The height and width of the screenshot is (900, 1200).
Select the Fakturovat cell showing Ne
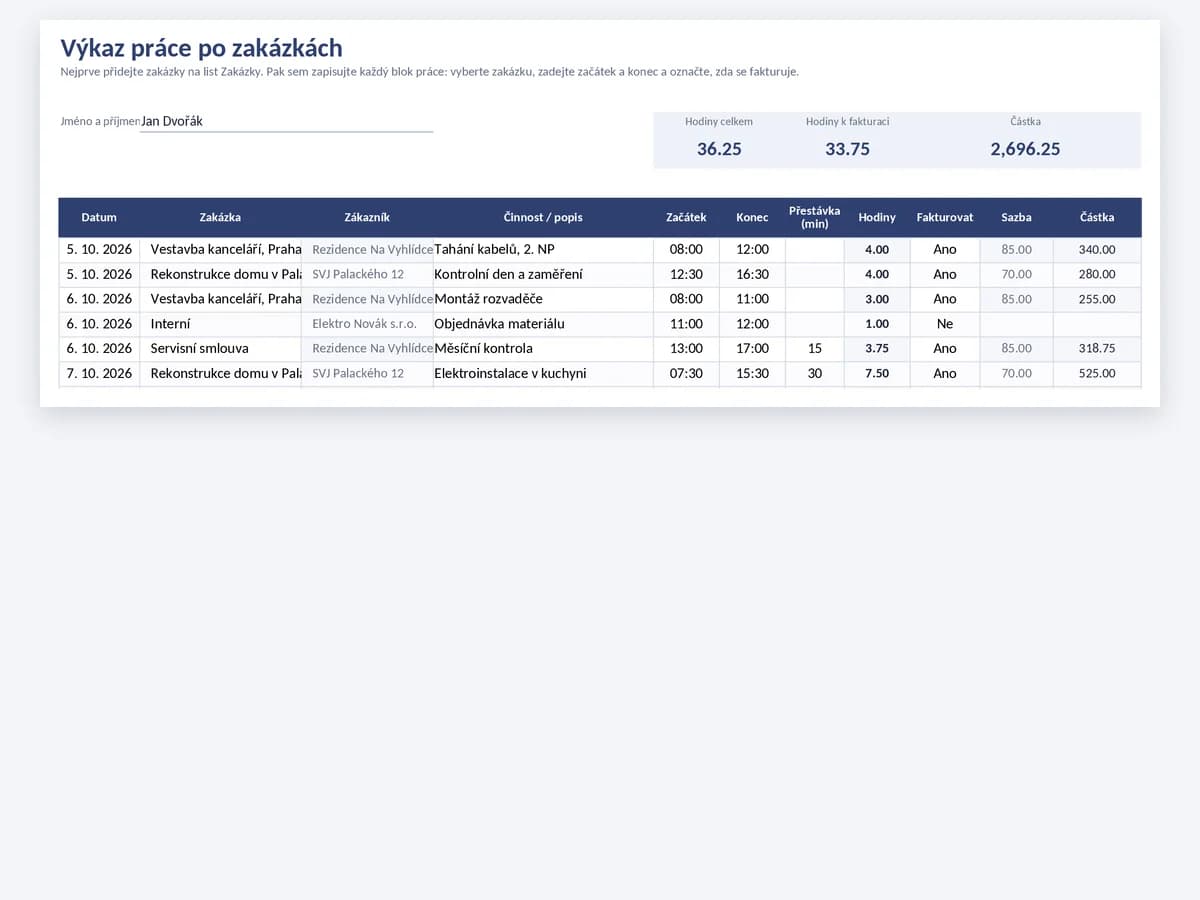(x=945, y=324)
